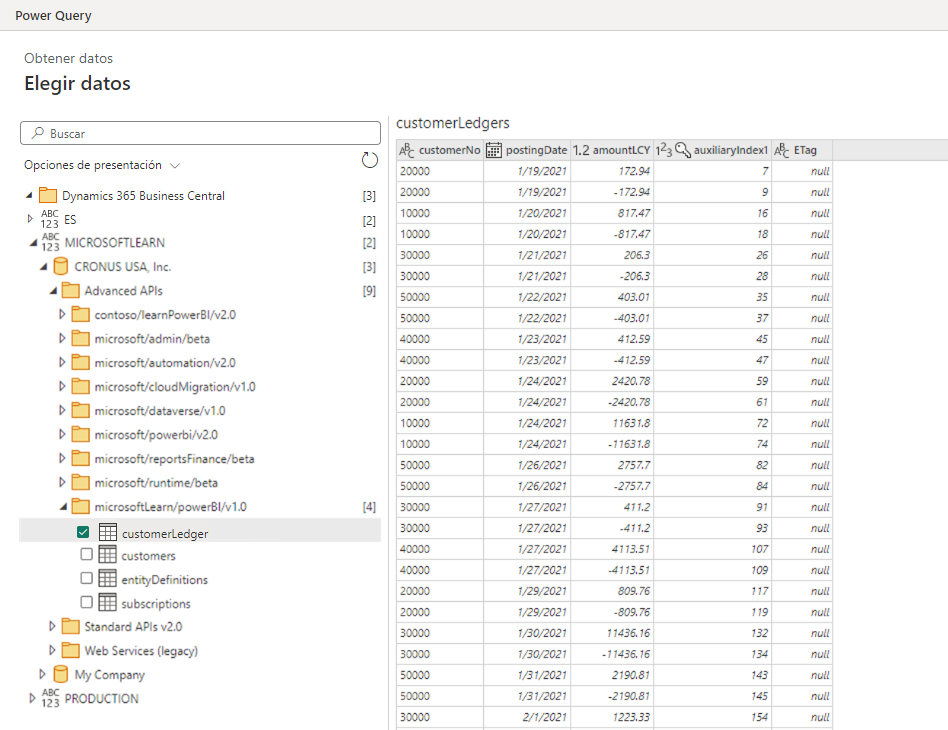This screenshot has height=730, width=948.
Task: Collapse the MICROSOFTLEARN environment node
Action: [x=33, y=243]
